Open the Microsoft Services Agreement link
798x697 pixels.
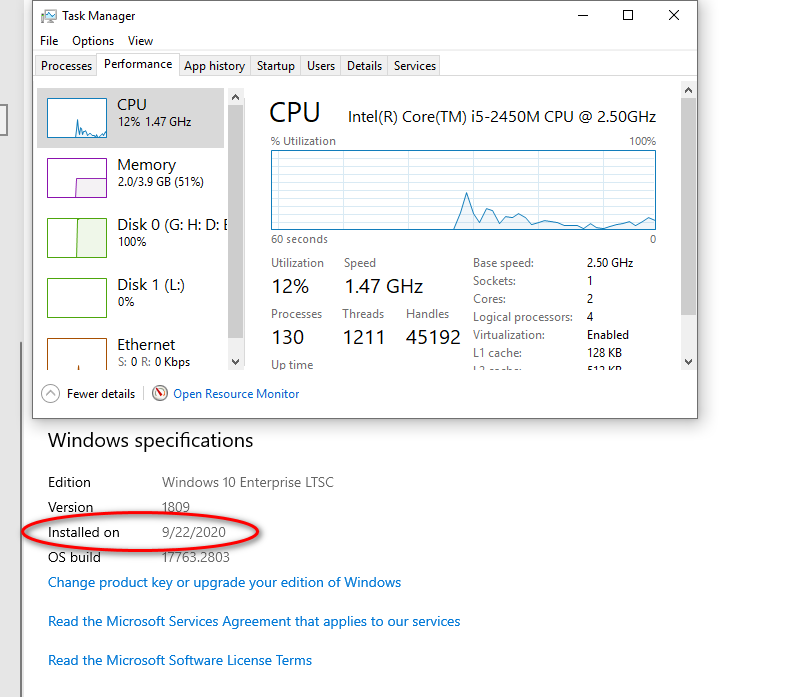tap(254, 621)
